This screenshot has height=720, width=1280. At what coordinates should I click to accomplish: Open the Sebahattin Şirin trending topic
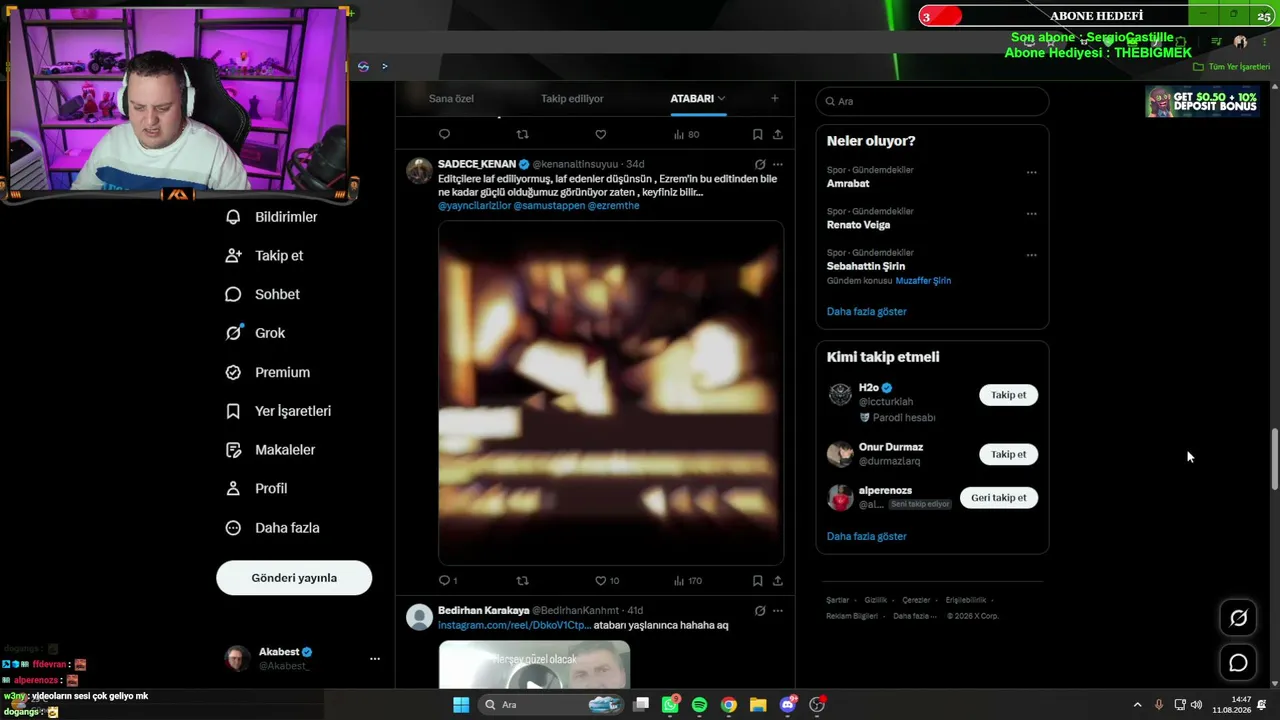point(866,266)
